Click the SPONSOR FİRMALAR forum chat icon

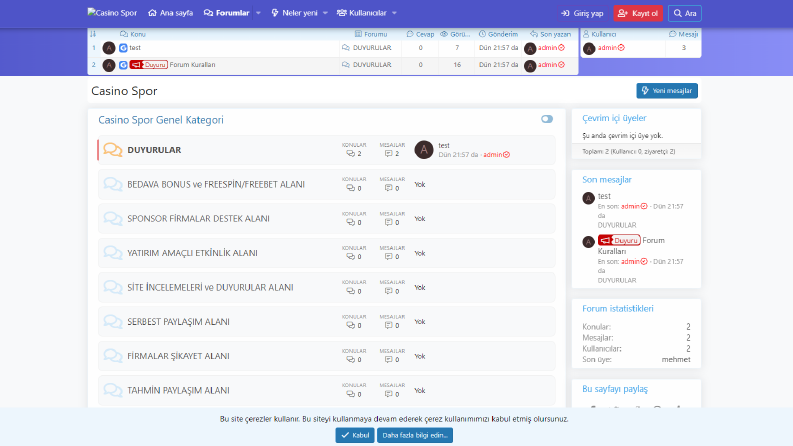pos(113,218)
